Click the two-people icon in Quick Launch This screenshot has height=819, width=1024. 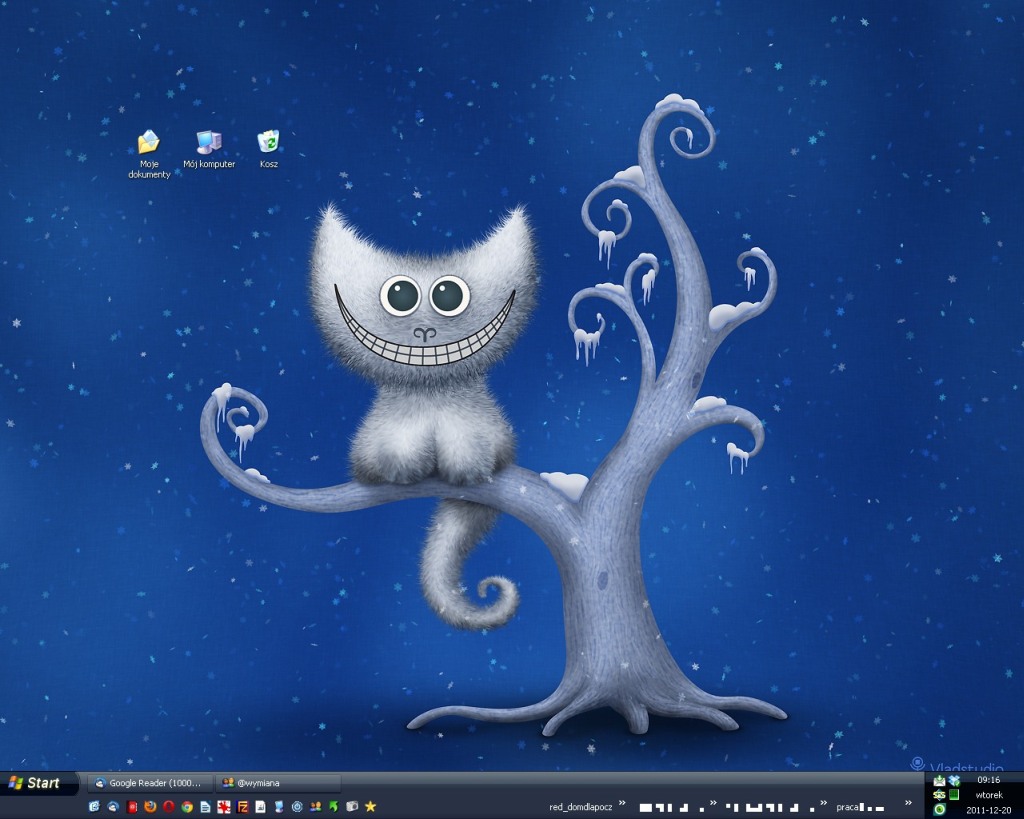316,806
